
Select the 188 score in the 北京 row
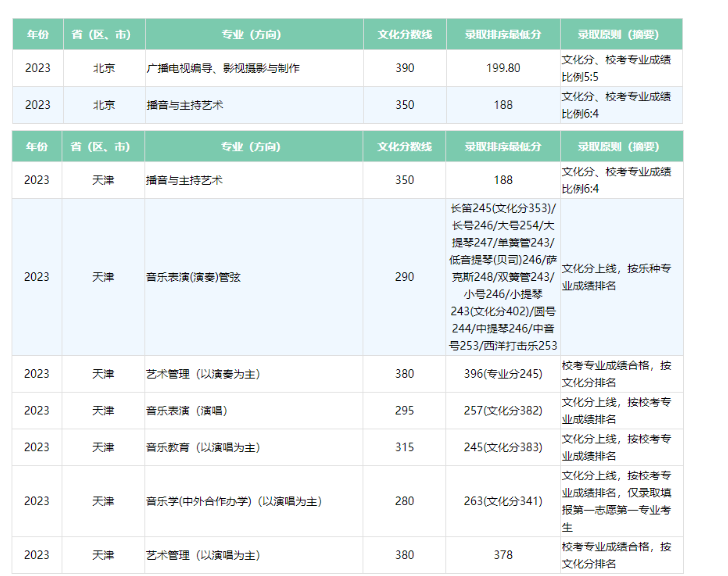[503, 105]
